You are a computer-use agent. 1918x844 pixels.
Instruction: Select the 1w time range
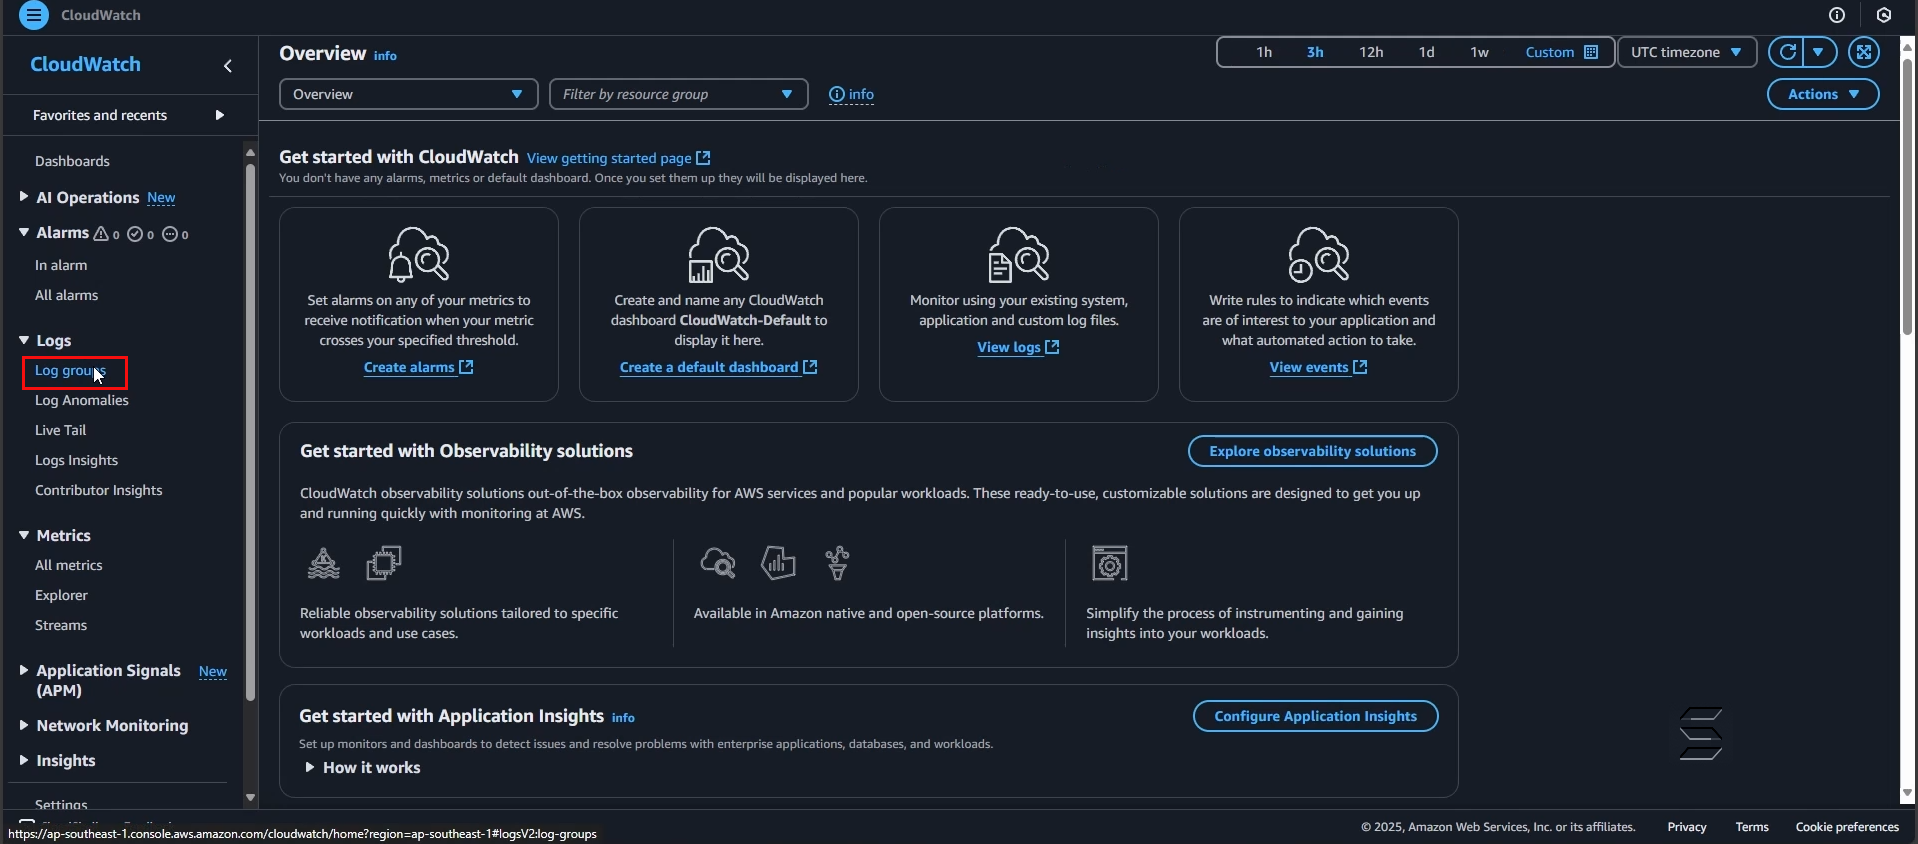[x=1480, y=52]
